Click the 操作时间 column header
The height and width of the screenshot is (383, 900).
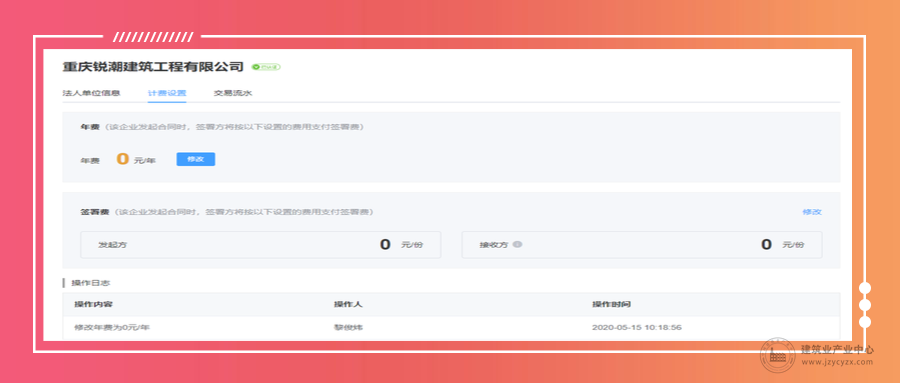pyautogui.click(x=611, y=304)
